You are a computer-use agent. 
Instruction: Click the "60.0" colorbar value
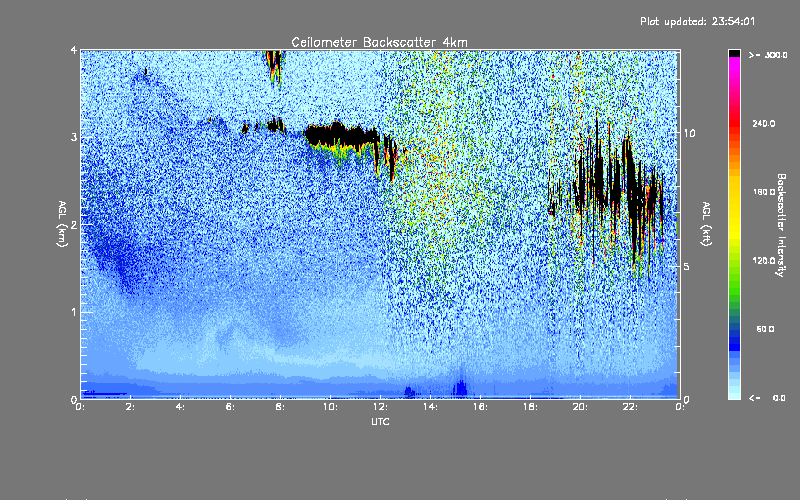765,329
